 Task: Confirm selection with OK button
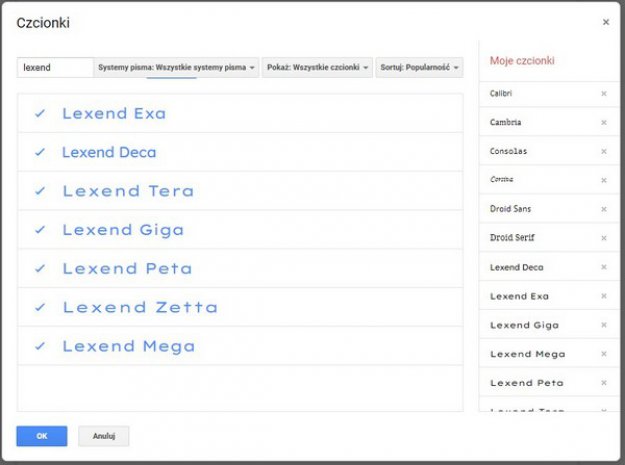[42, 436]
